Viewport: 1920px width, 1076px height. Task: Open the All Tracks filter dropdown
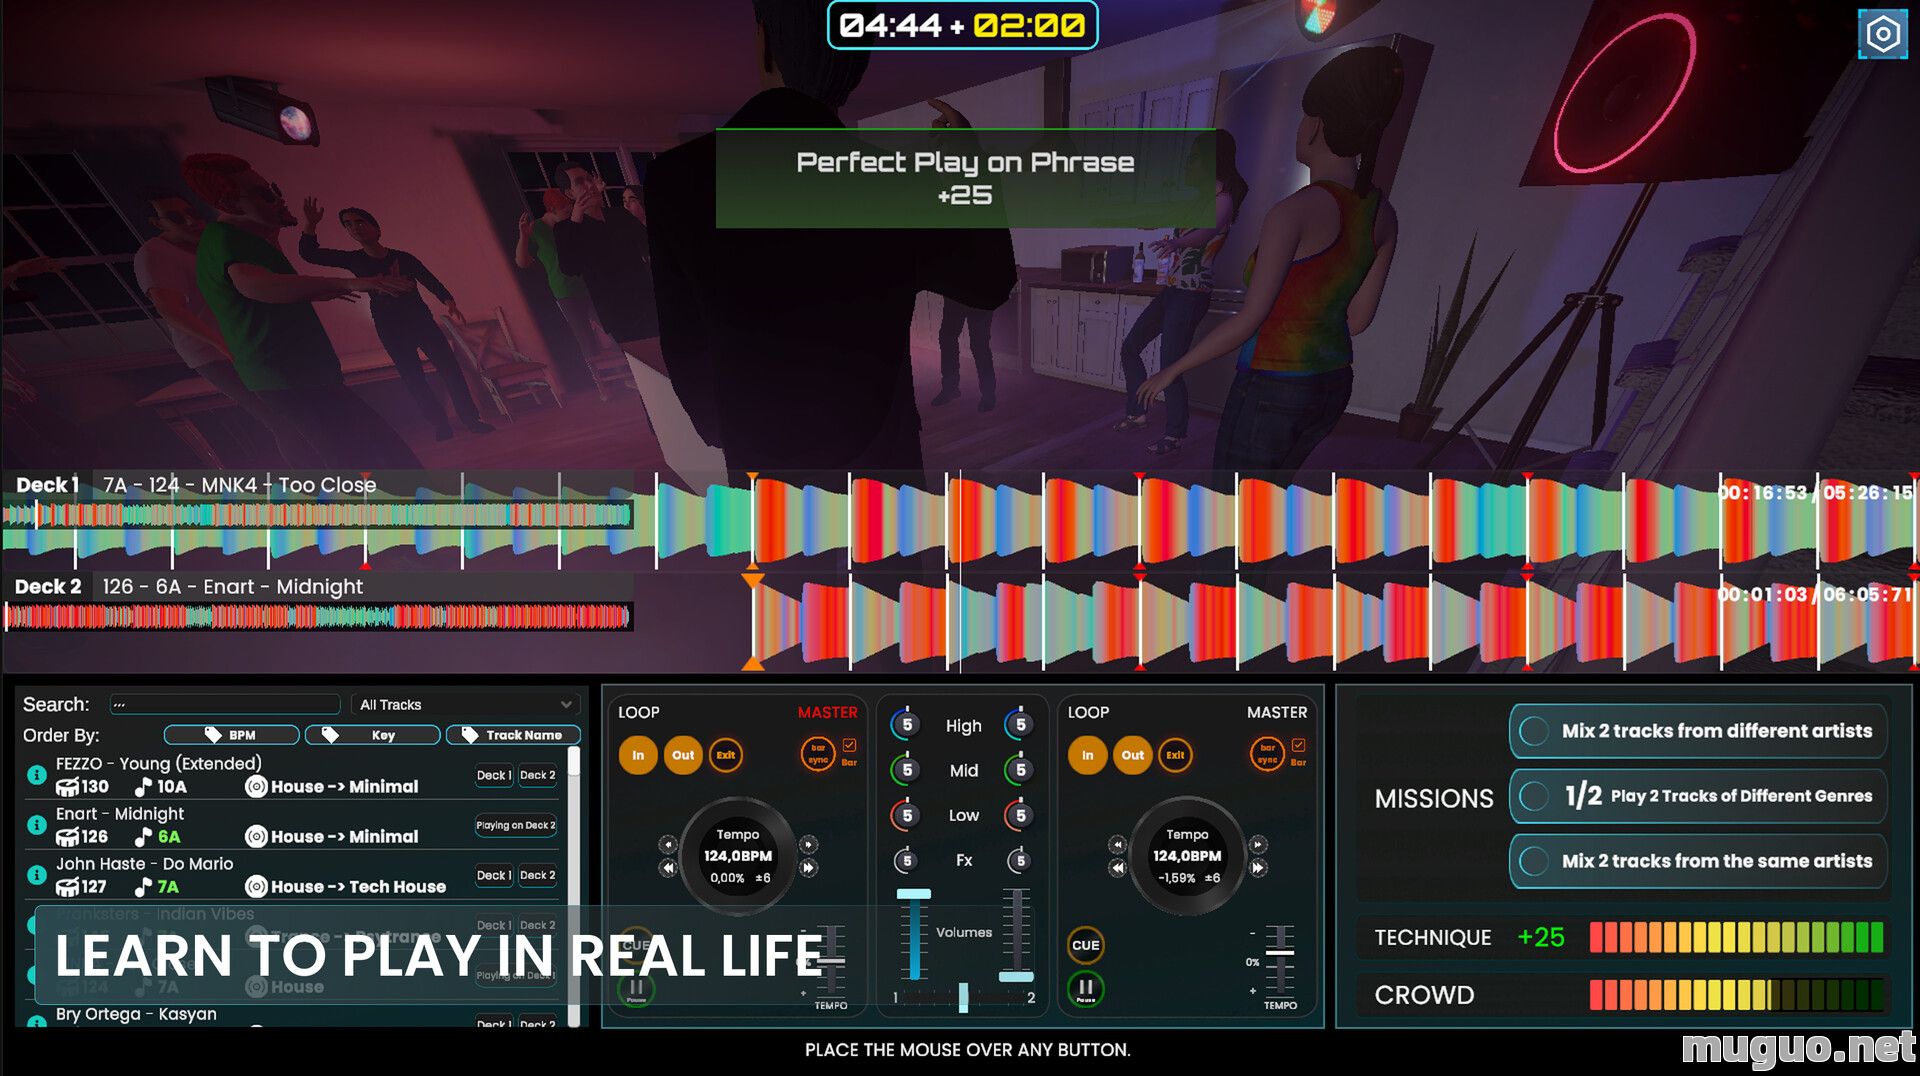[x=465, y=705]
